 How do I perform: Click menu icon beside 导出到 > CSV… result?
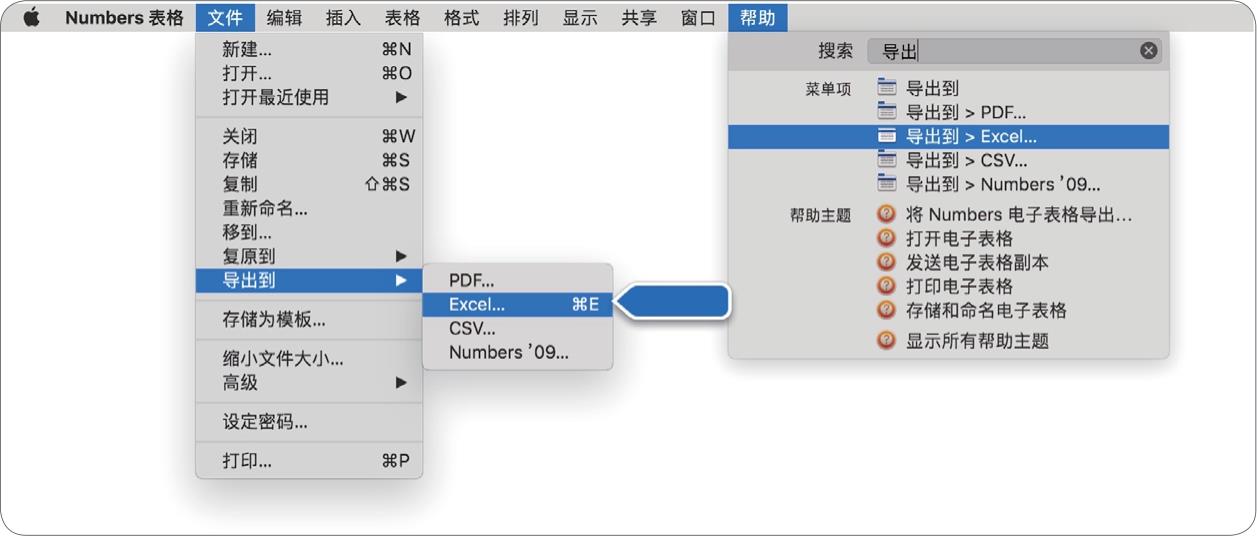[x=886, y=160]
